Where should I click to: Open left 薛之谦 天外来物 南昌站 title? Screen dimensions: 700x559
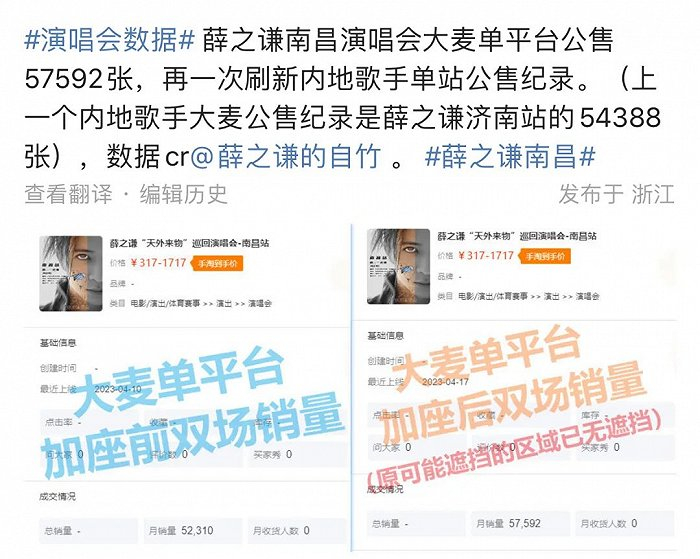click(x=190, y=243)
